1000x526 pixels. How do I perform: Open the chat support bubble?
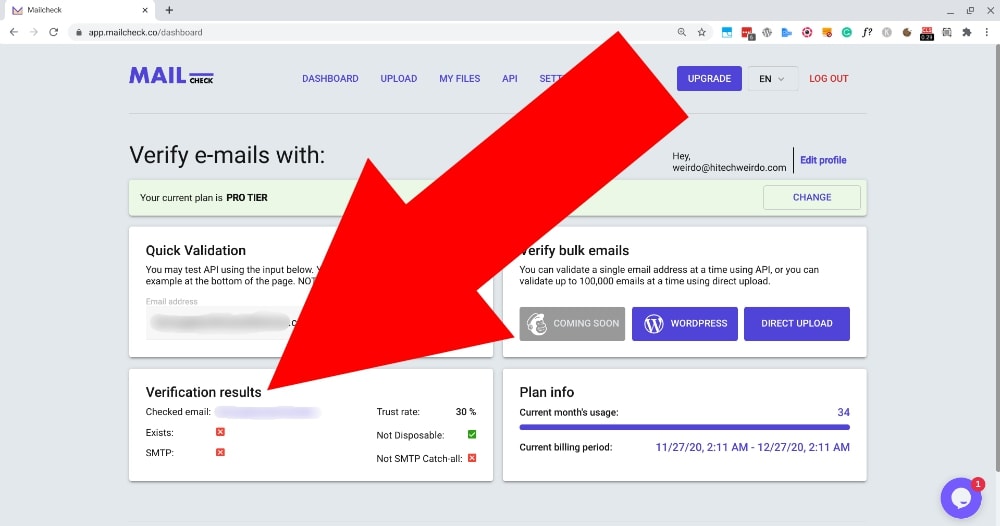pyautogui.click(x=961, y=498)
